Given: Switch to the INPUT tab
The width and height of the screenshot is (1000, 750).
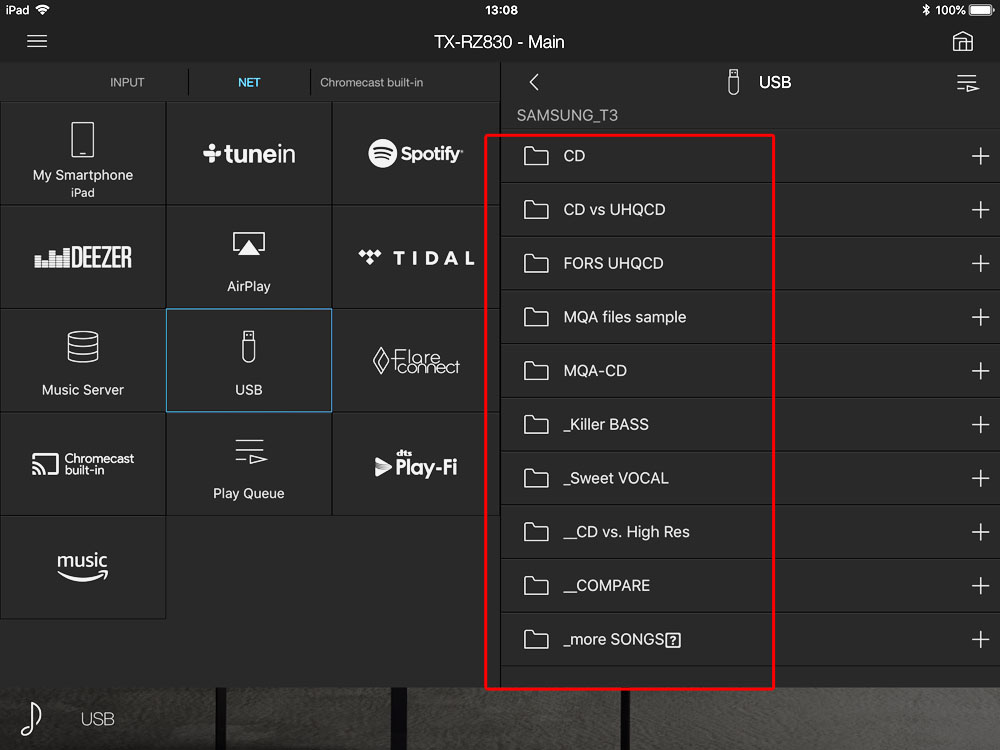Looking at the screenshot, I should point(127,82).
